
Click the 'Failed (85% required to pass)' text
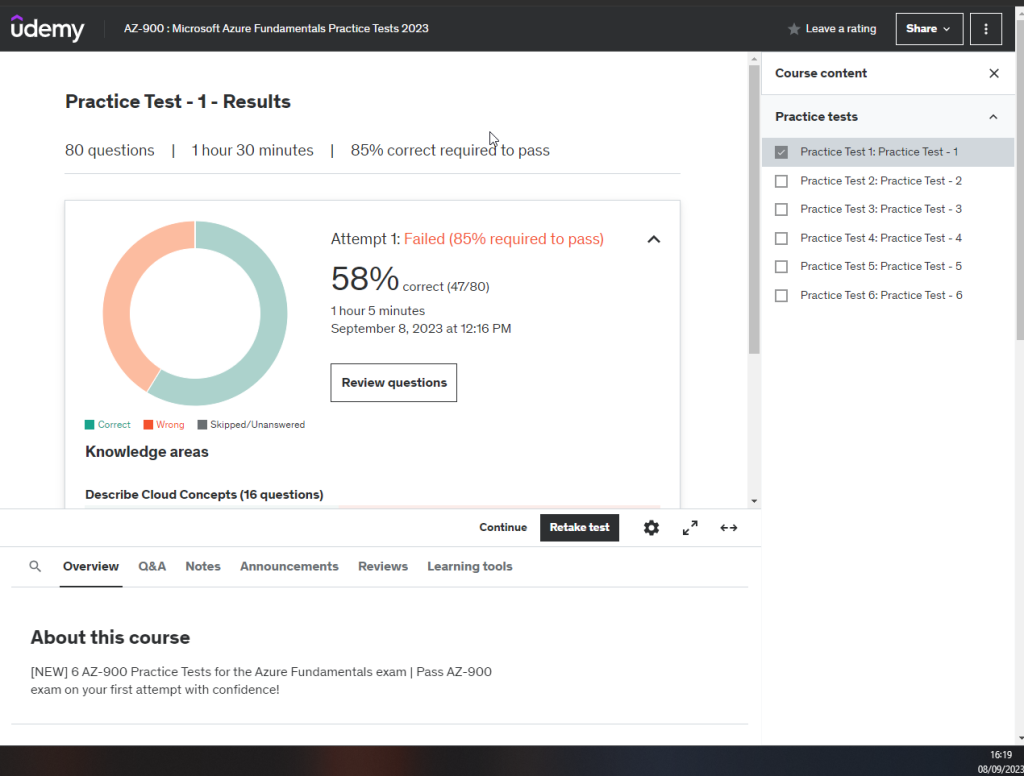click(504, 239)
